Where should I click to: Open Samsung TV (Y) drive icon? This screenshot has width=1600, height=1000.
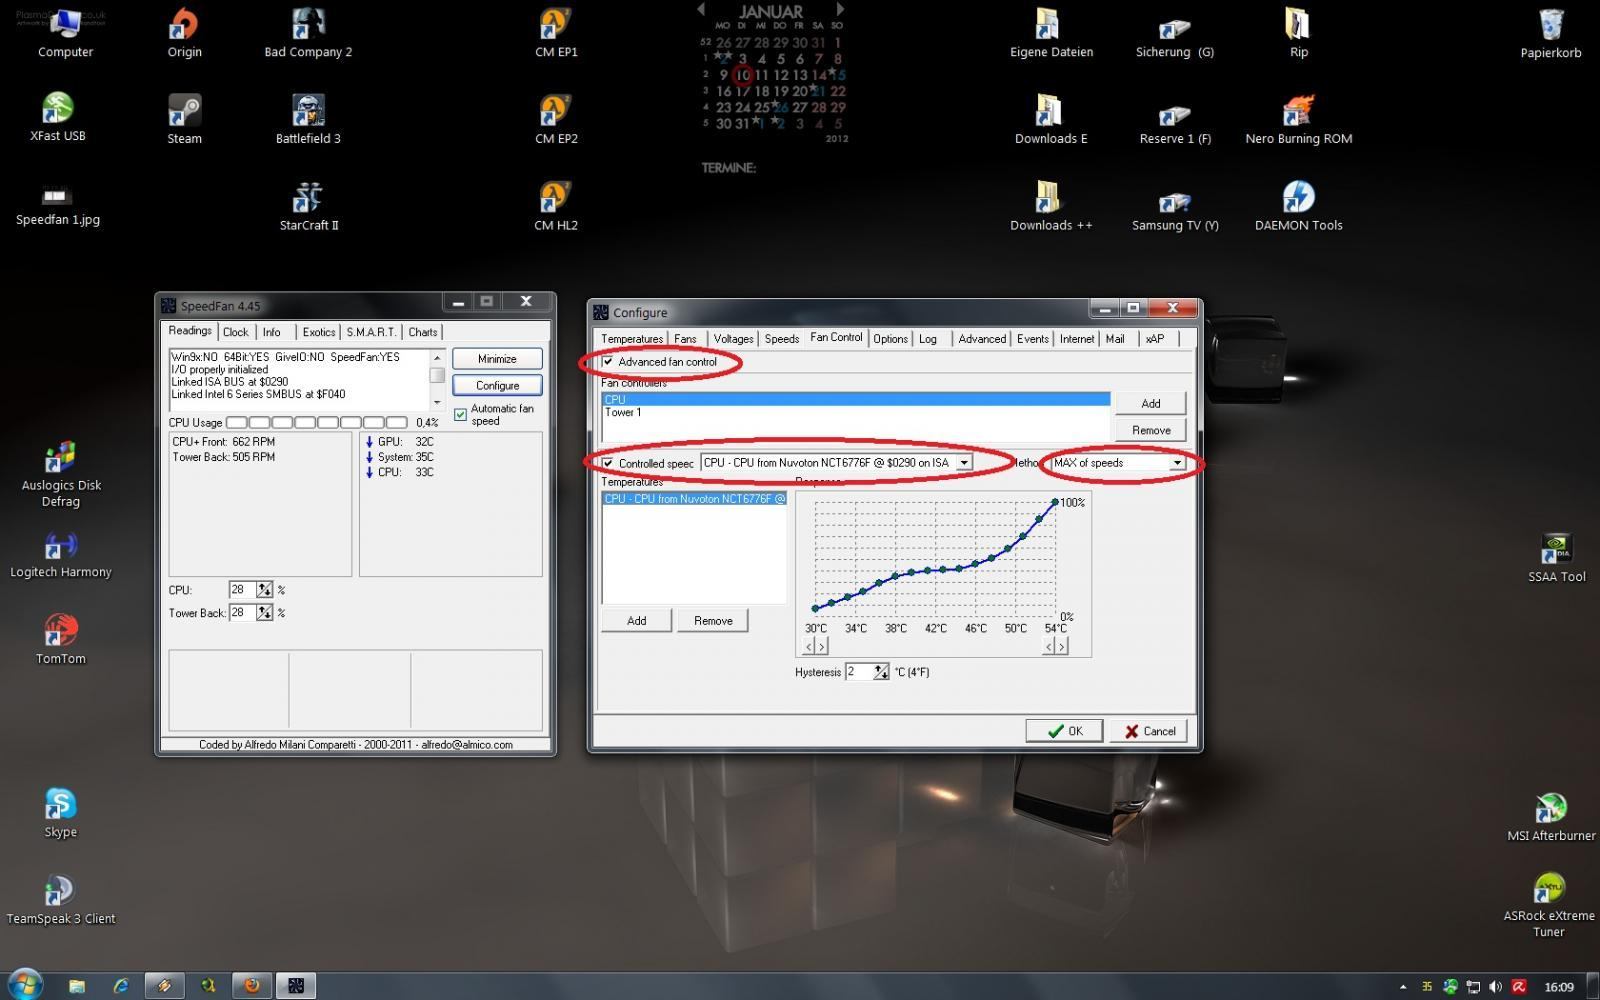coord(1175,206)
